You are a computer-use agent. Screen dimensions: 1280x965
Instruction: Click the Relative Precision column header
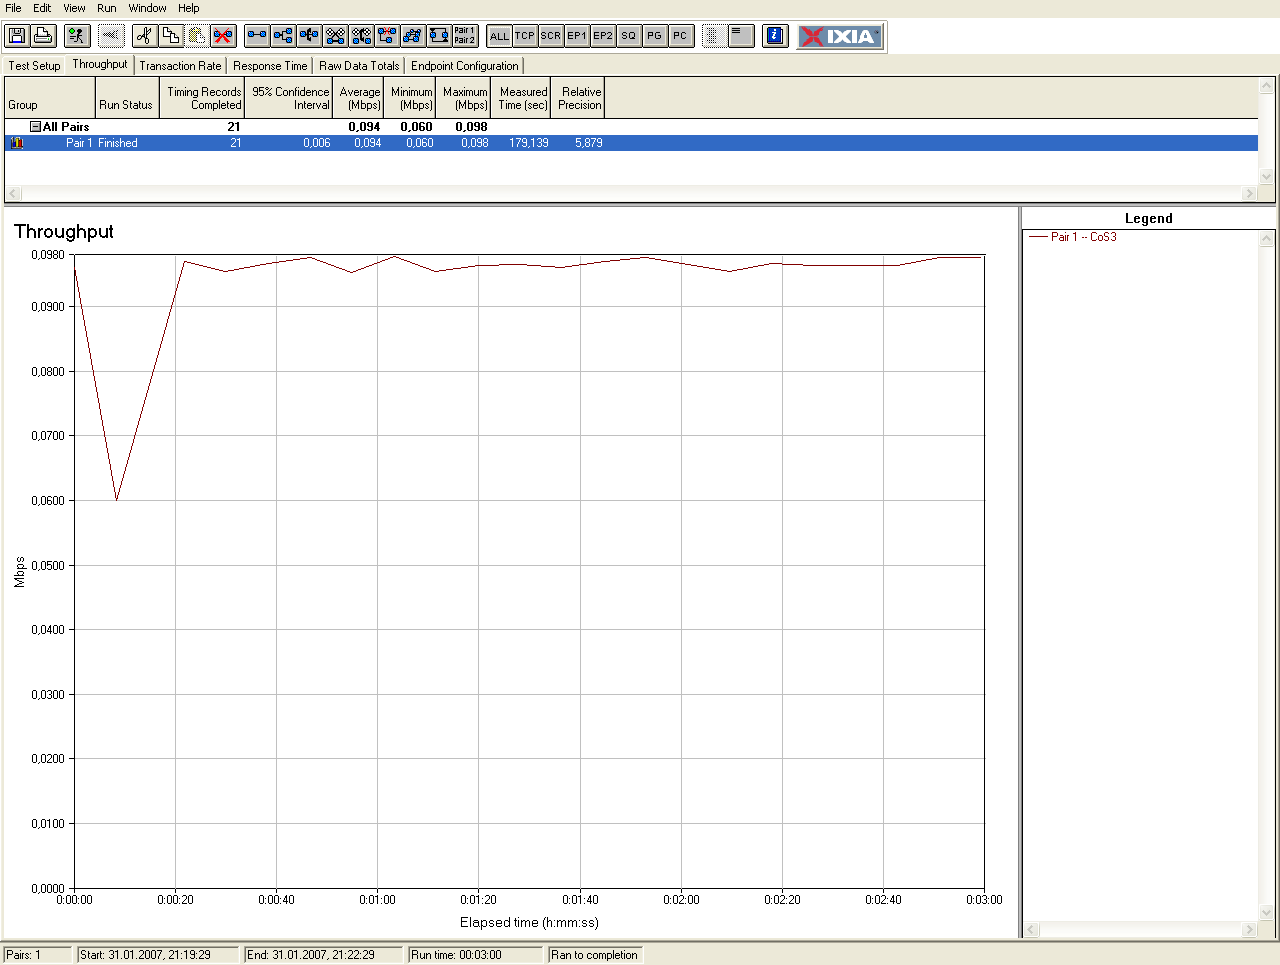coord(578,98)
